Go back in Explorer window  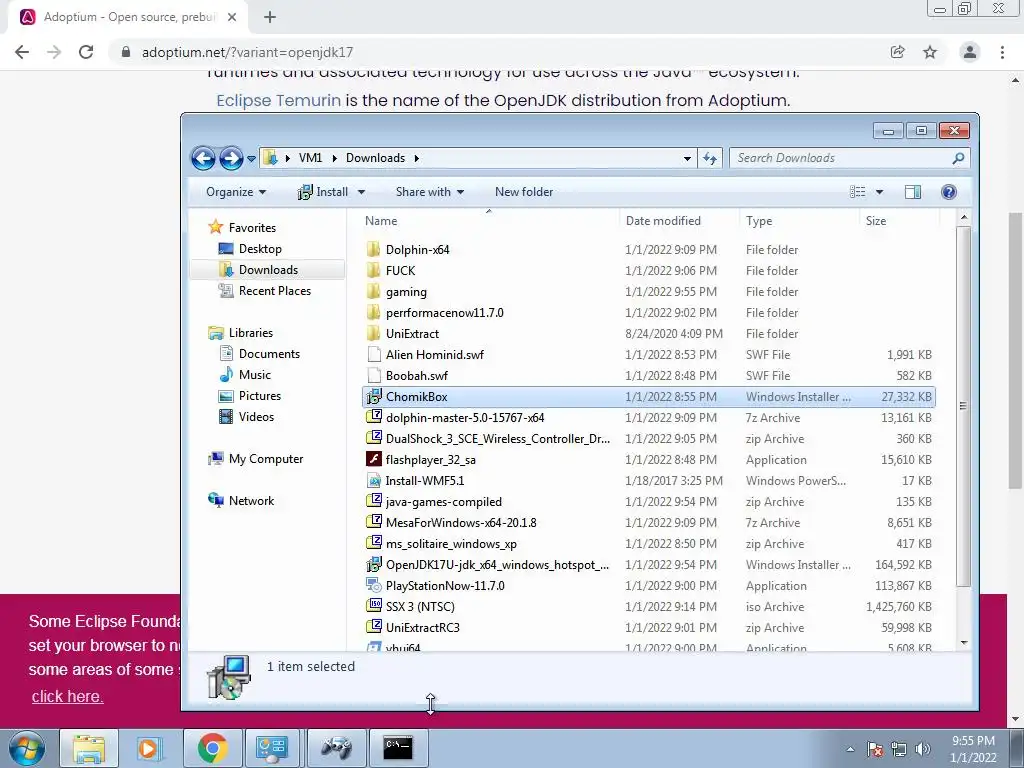pos(203,158)
